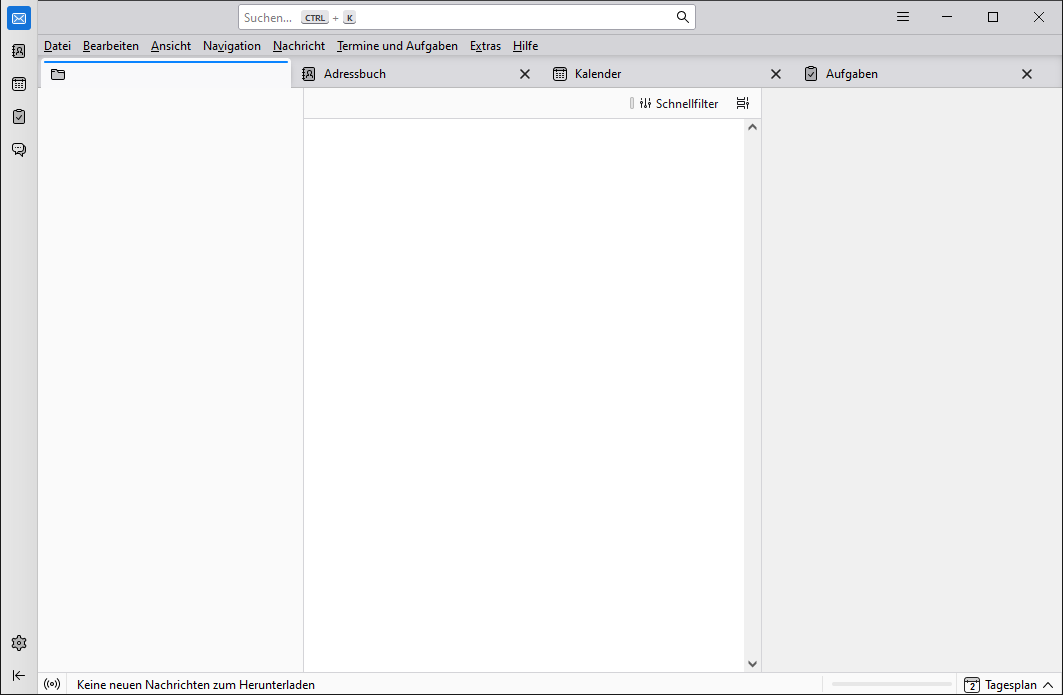
Task: Open Address Book from left sidebar
Action: tap(19, 51)
